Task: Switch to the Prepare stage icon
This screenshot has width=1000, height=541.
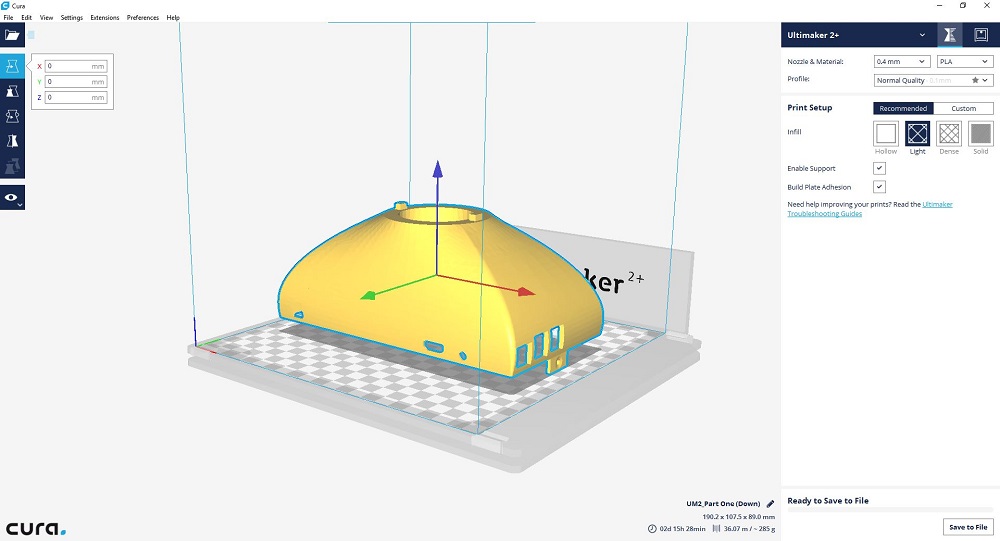Action: coord(950,35)
